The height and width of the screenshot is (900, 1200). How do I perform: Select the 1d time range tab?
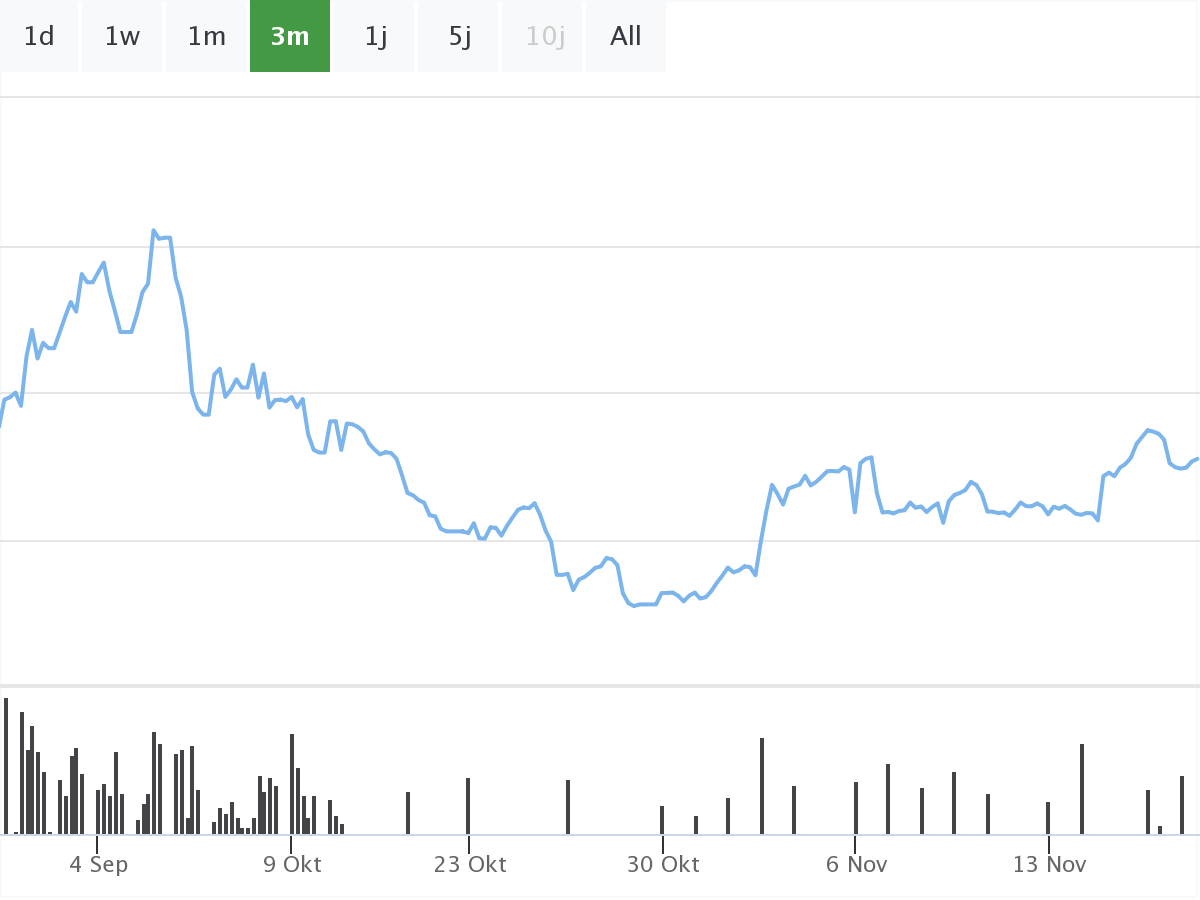[x=39, y=37]
